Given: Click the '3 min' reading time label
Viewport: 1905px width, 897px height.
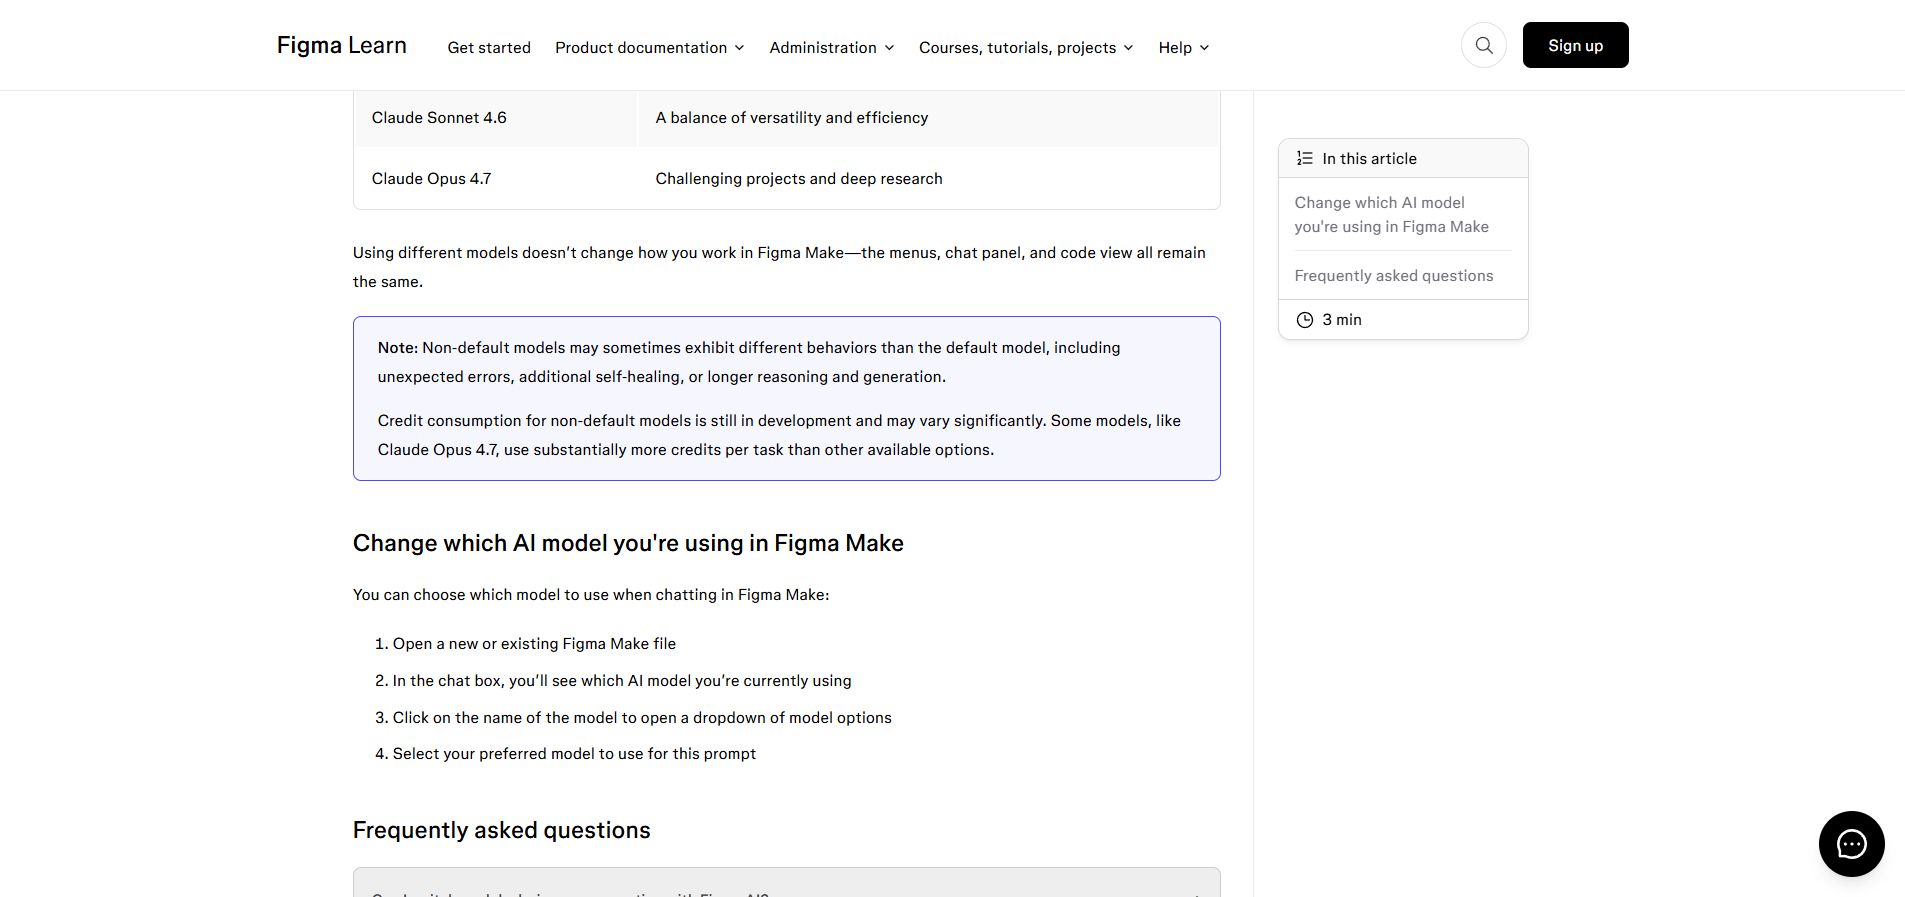Looking at the screenshot, I should pyautogui.click(x=1342, y=320).
